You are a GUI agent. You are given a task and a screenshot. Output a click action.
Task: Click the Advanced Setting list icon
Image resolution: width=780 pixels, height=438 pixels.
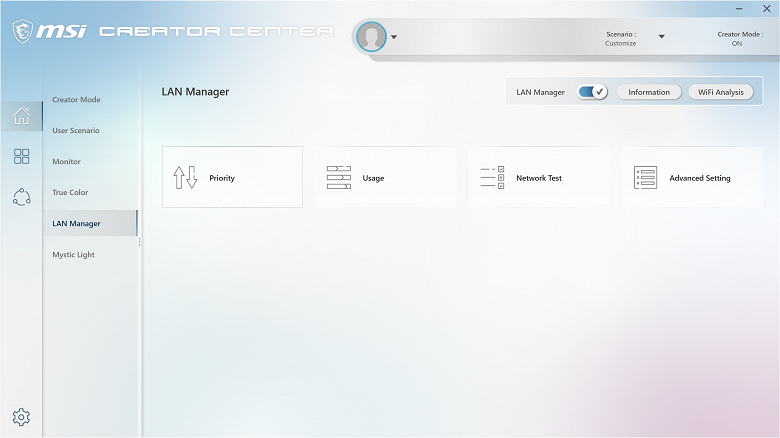coord(646,178)
